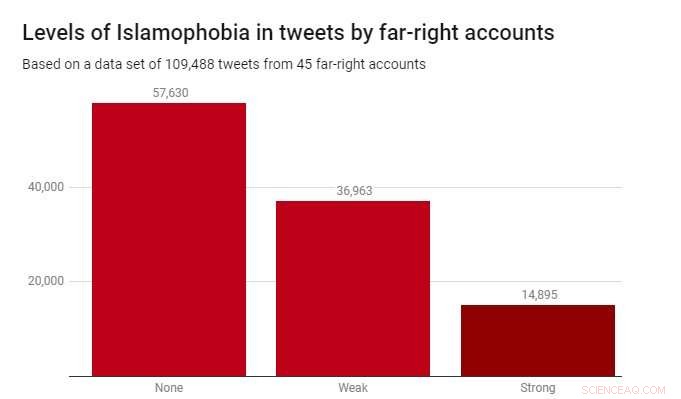The image size is (681, 399).
Task: Click the red None bar
Action: (x=169, y=240)
